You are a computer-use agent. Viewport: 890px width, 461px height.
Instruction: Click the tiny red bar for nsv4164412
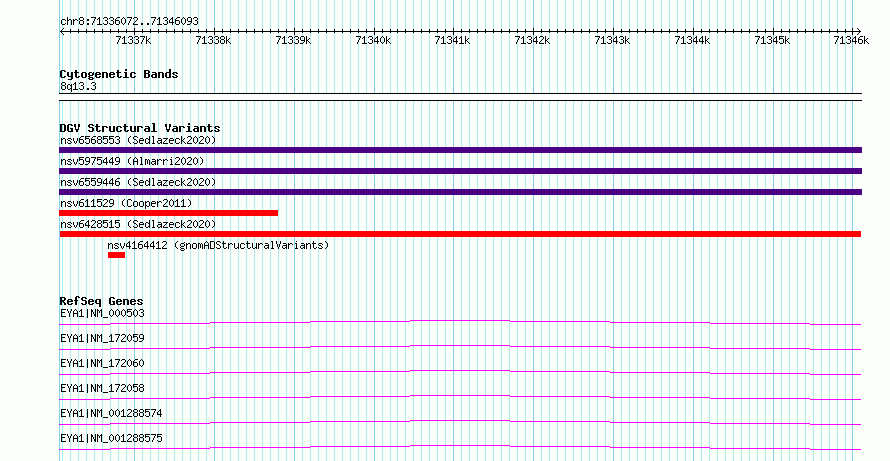(116, 255)
